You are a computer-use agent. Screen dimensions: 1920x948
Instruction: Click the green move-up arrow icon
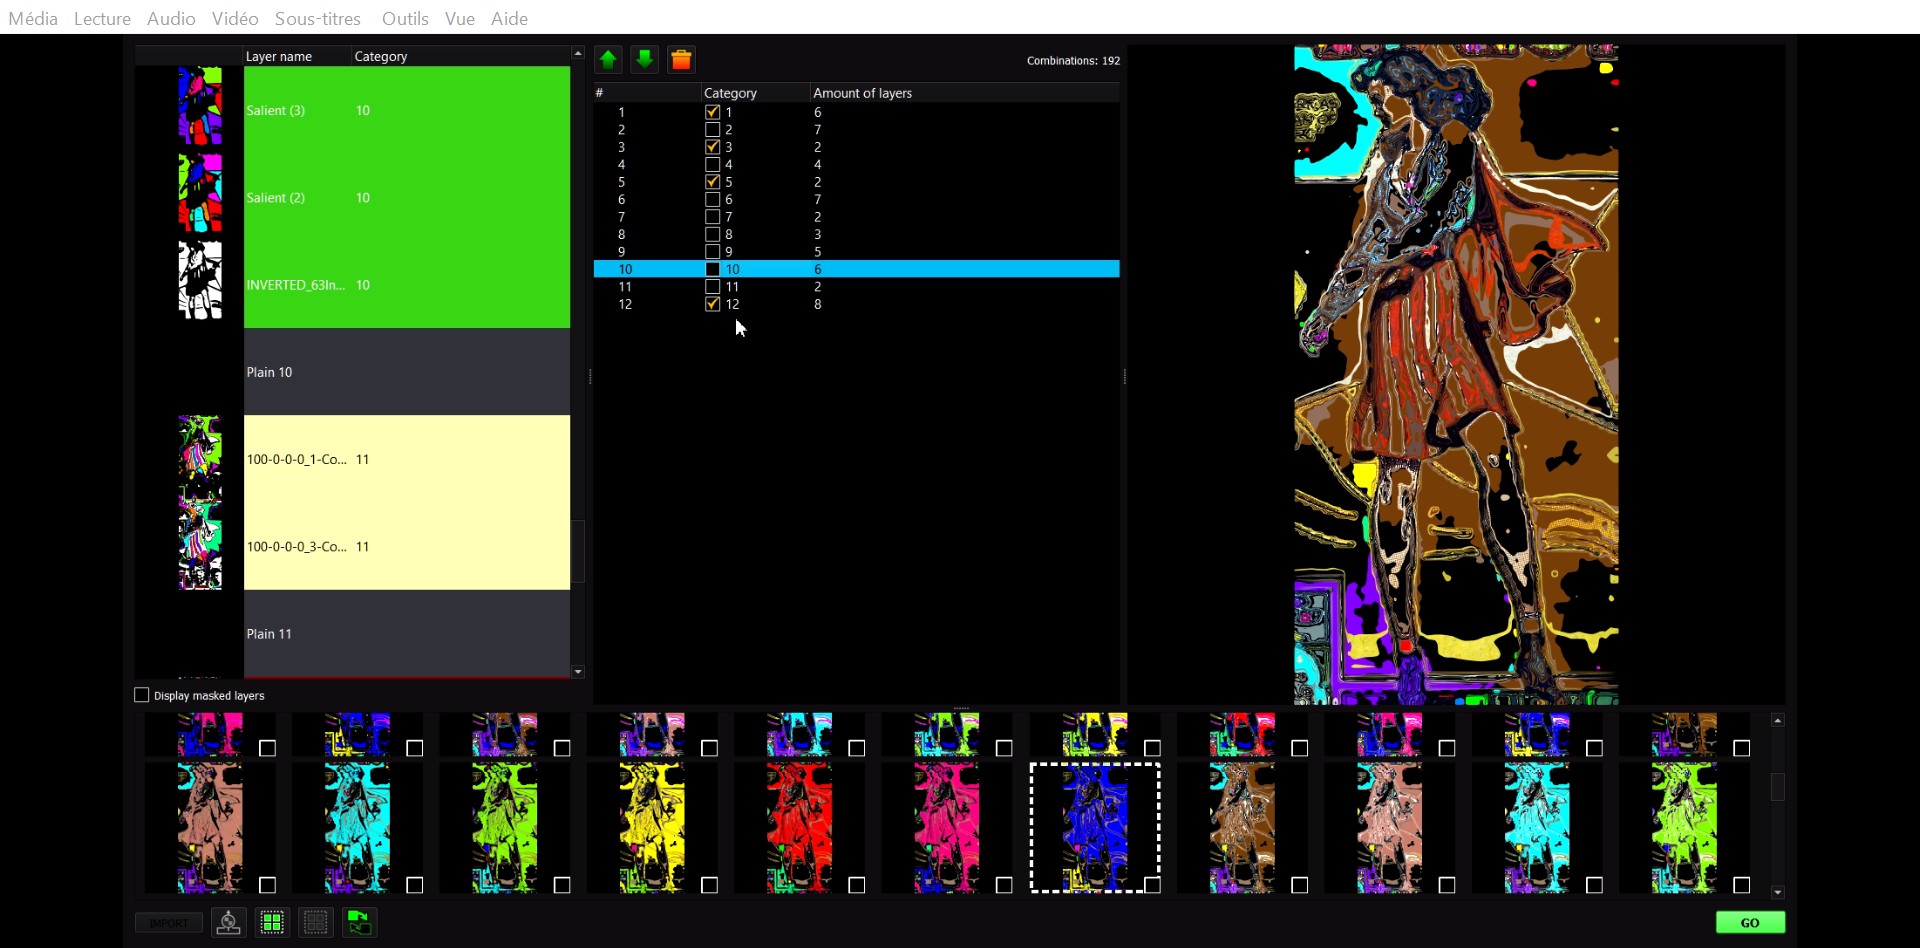coord(608,60)
